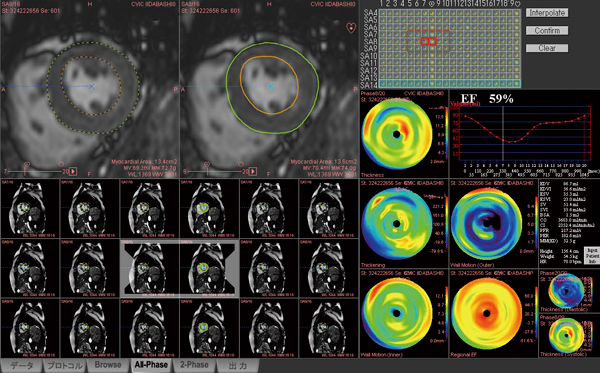Switch to the 2-Phase tab

click(x=194, y=365)
